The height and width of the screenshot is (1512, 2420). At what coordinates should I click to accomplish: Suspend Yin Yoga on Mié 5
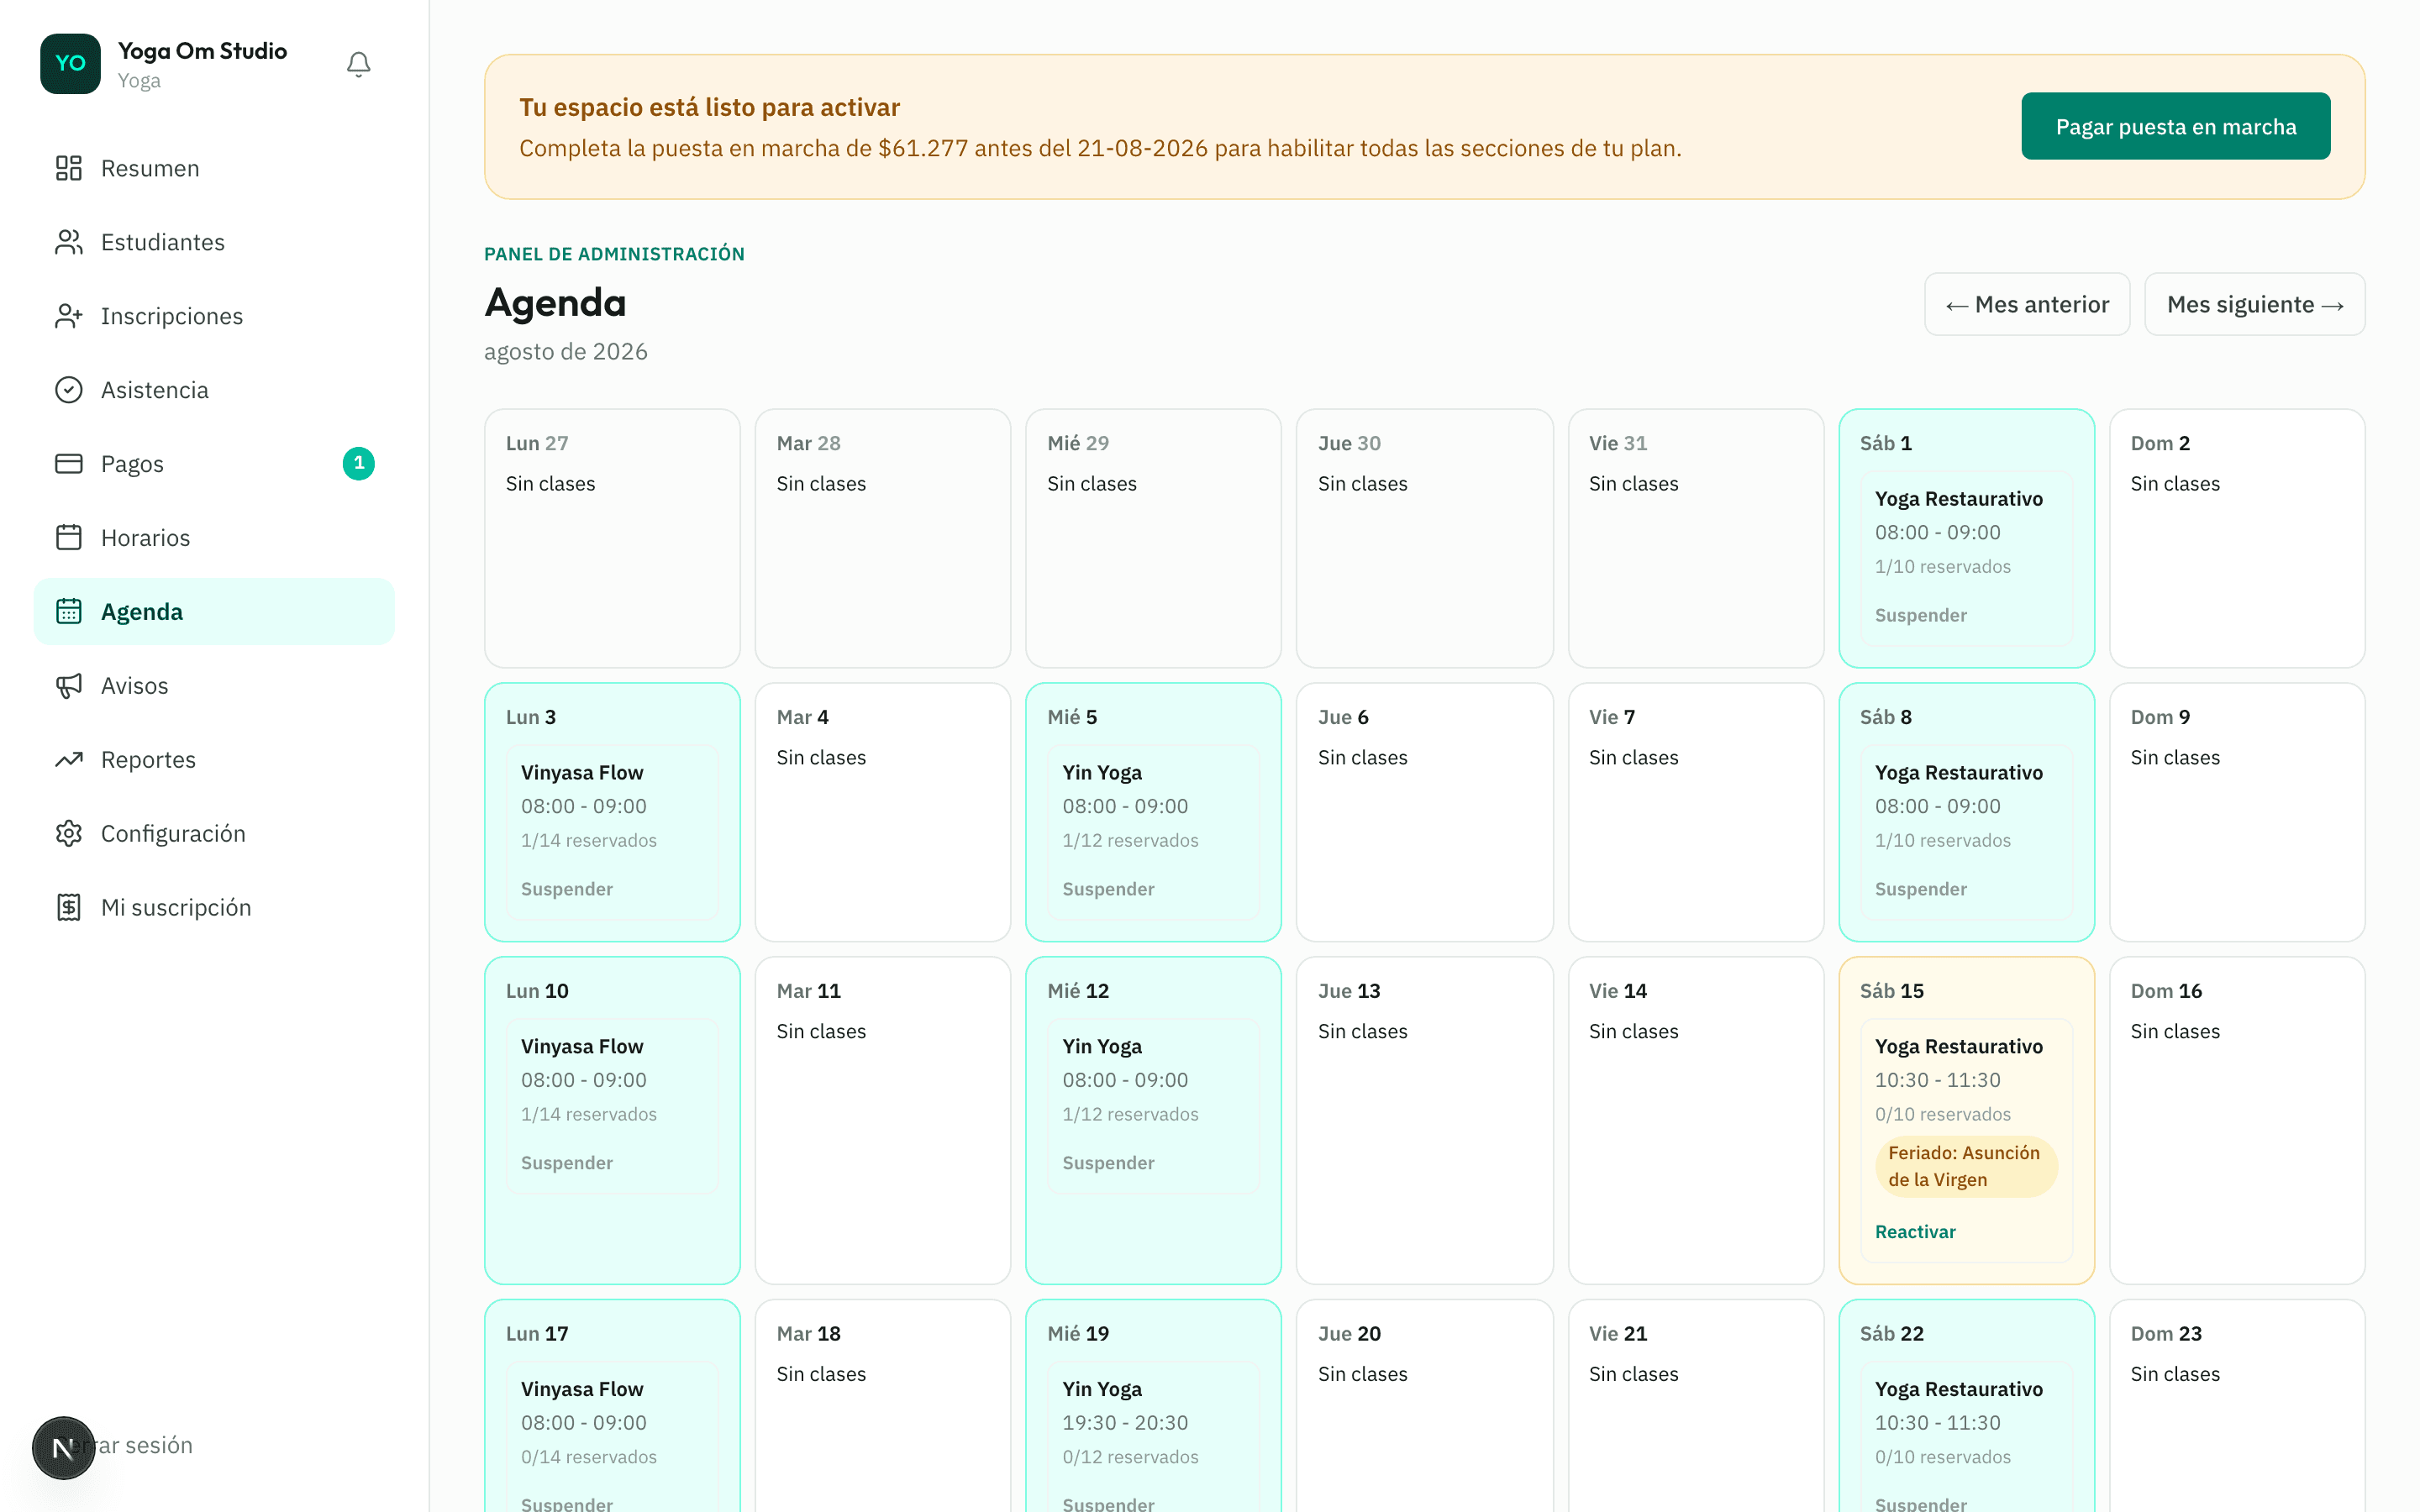click(x=1107, y=889)
